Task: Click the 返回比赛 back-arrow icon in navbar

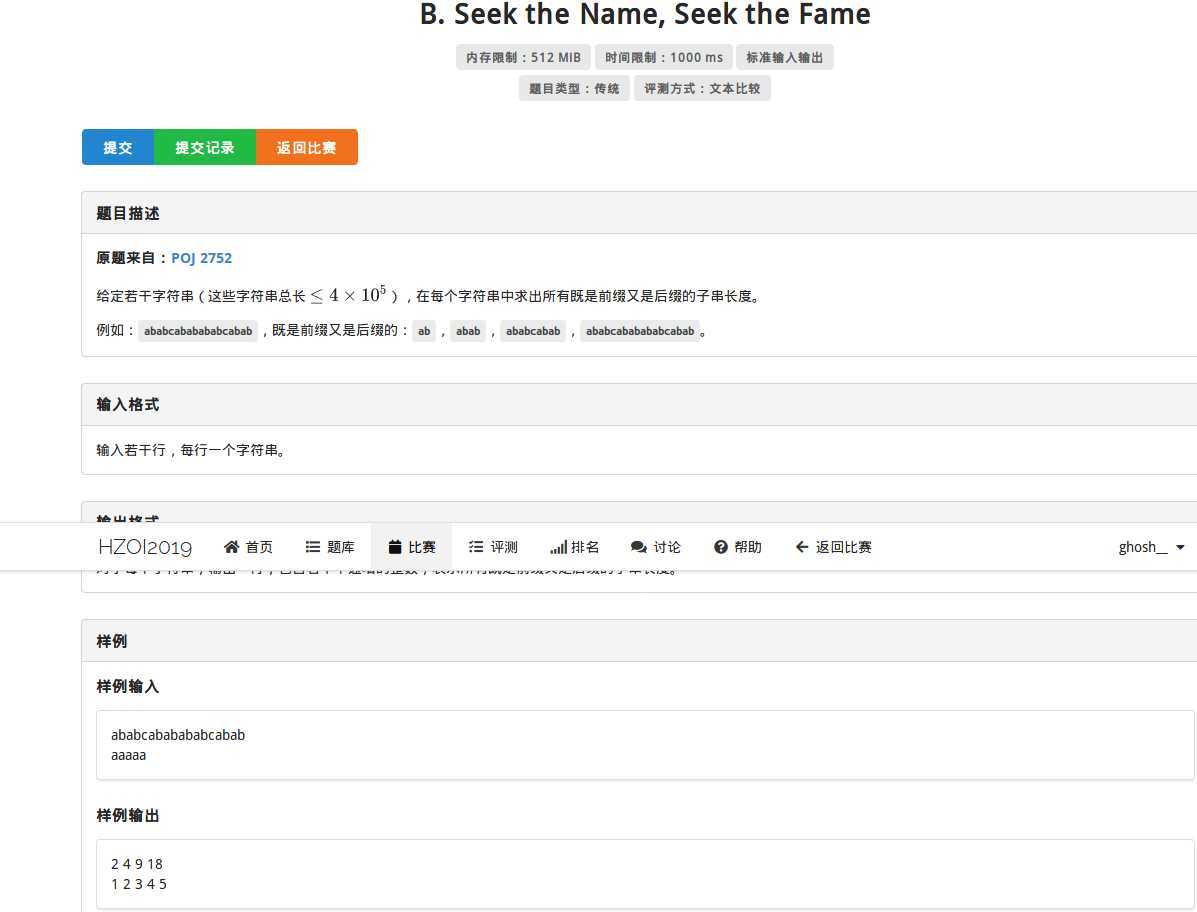Action: (x=801, y=547)
